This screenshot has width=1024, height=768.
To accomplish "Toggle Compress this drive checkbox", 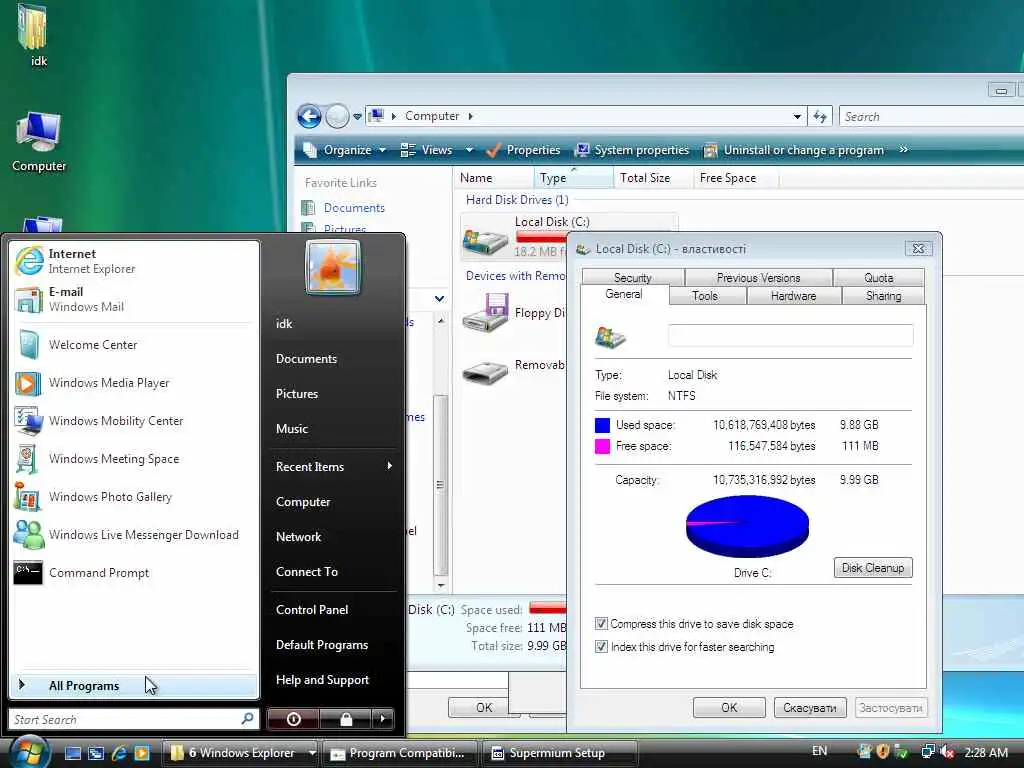I will 601,624.
